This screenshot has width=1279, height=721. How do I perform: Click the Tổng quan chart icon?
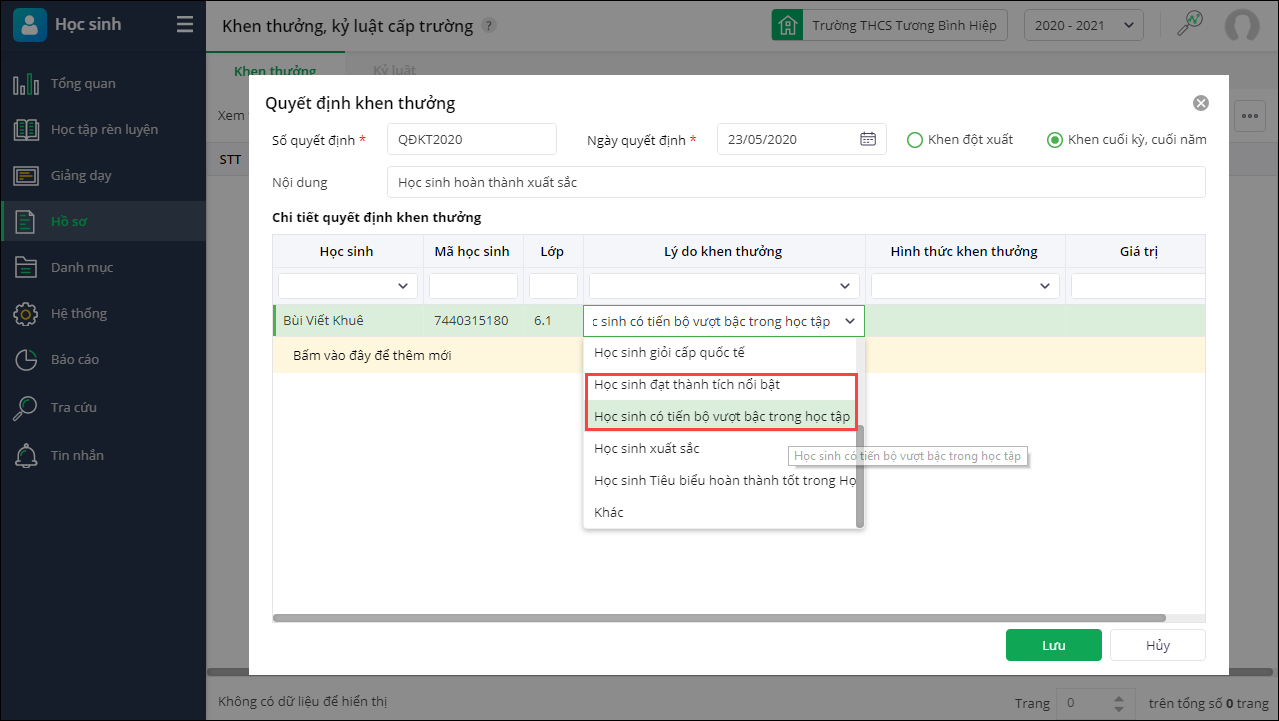(x=26, y=84)
